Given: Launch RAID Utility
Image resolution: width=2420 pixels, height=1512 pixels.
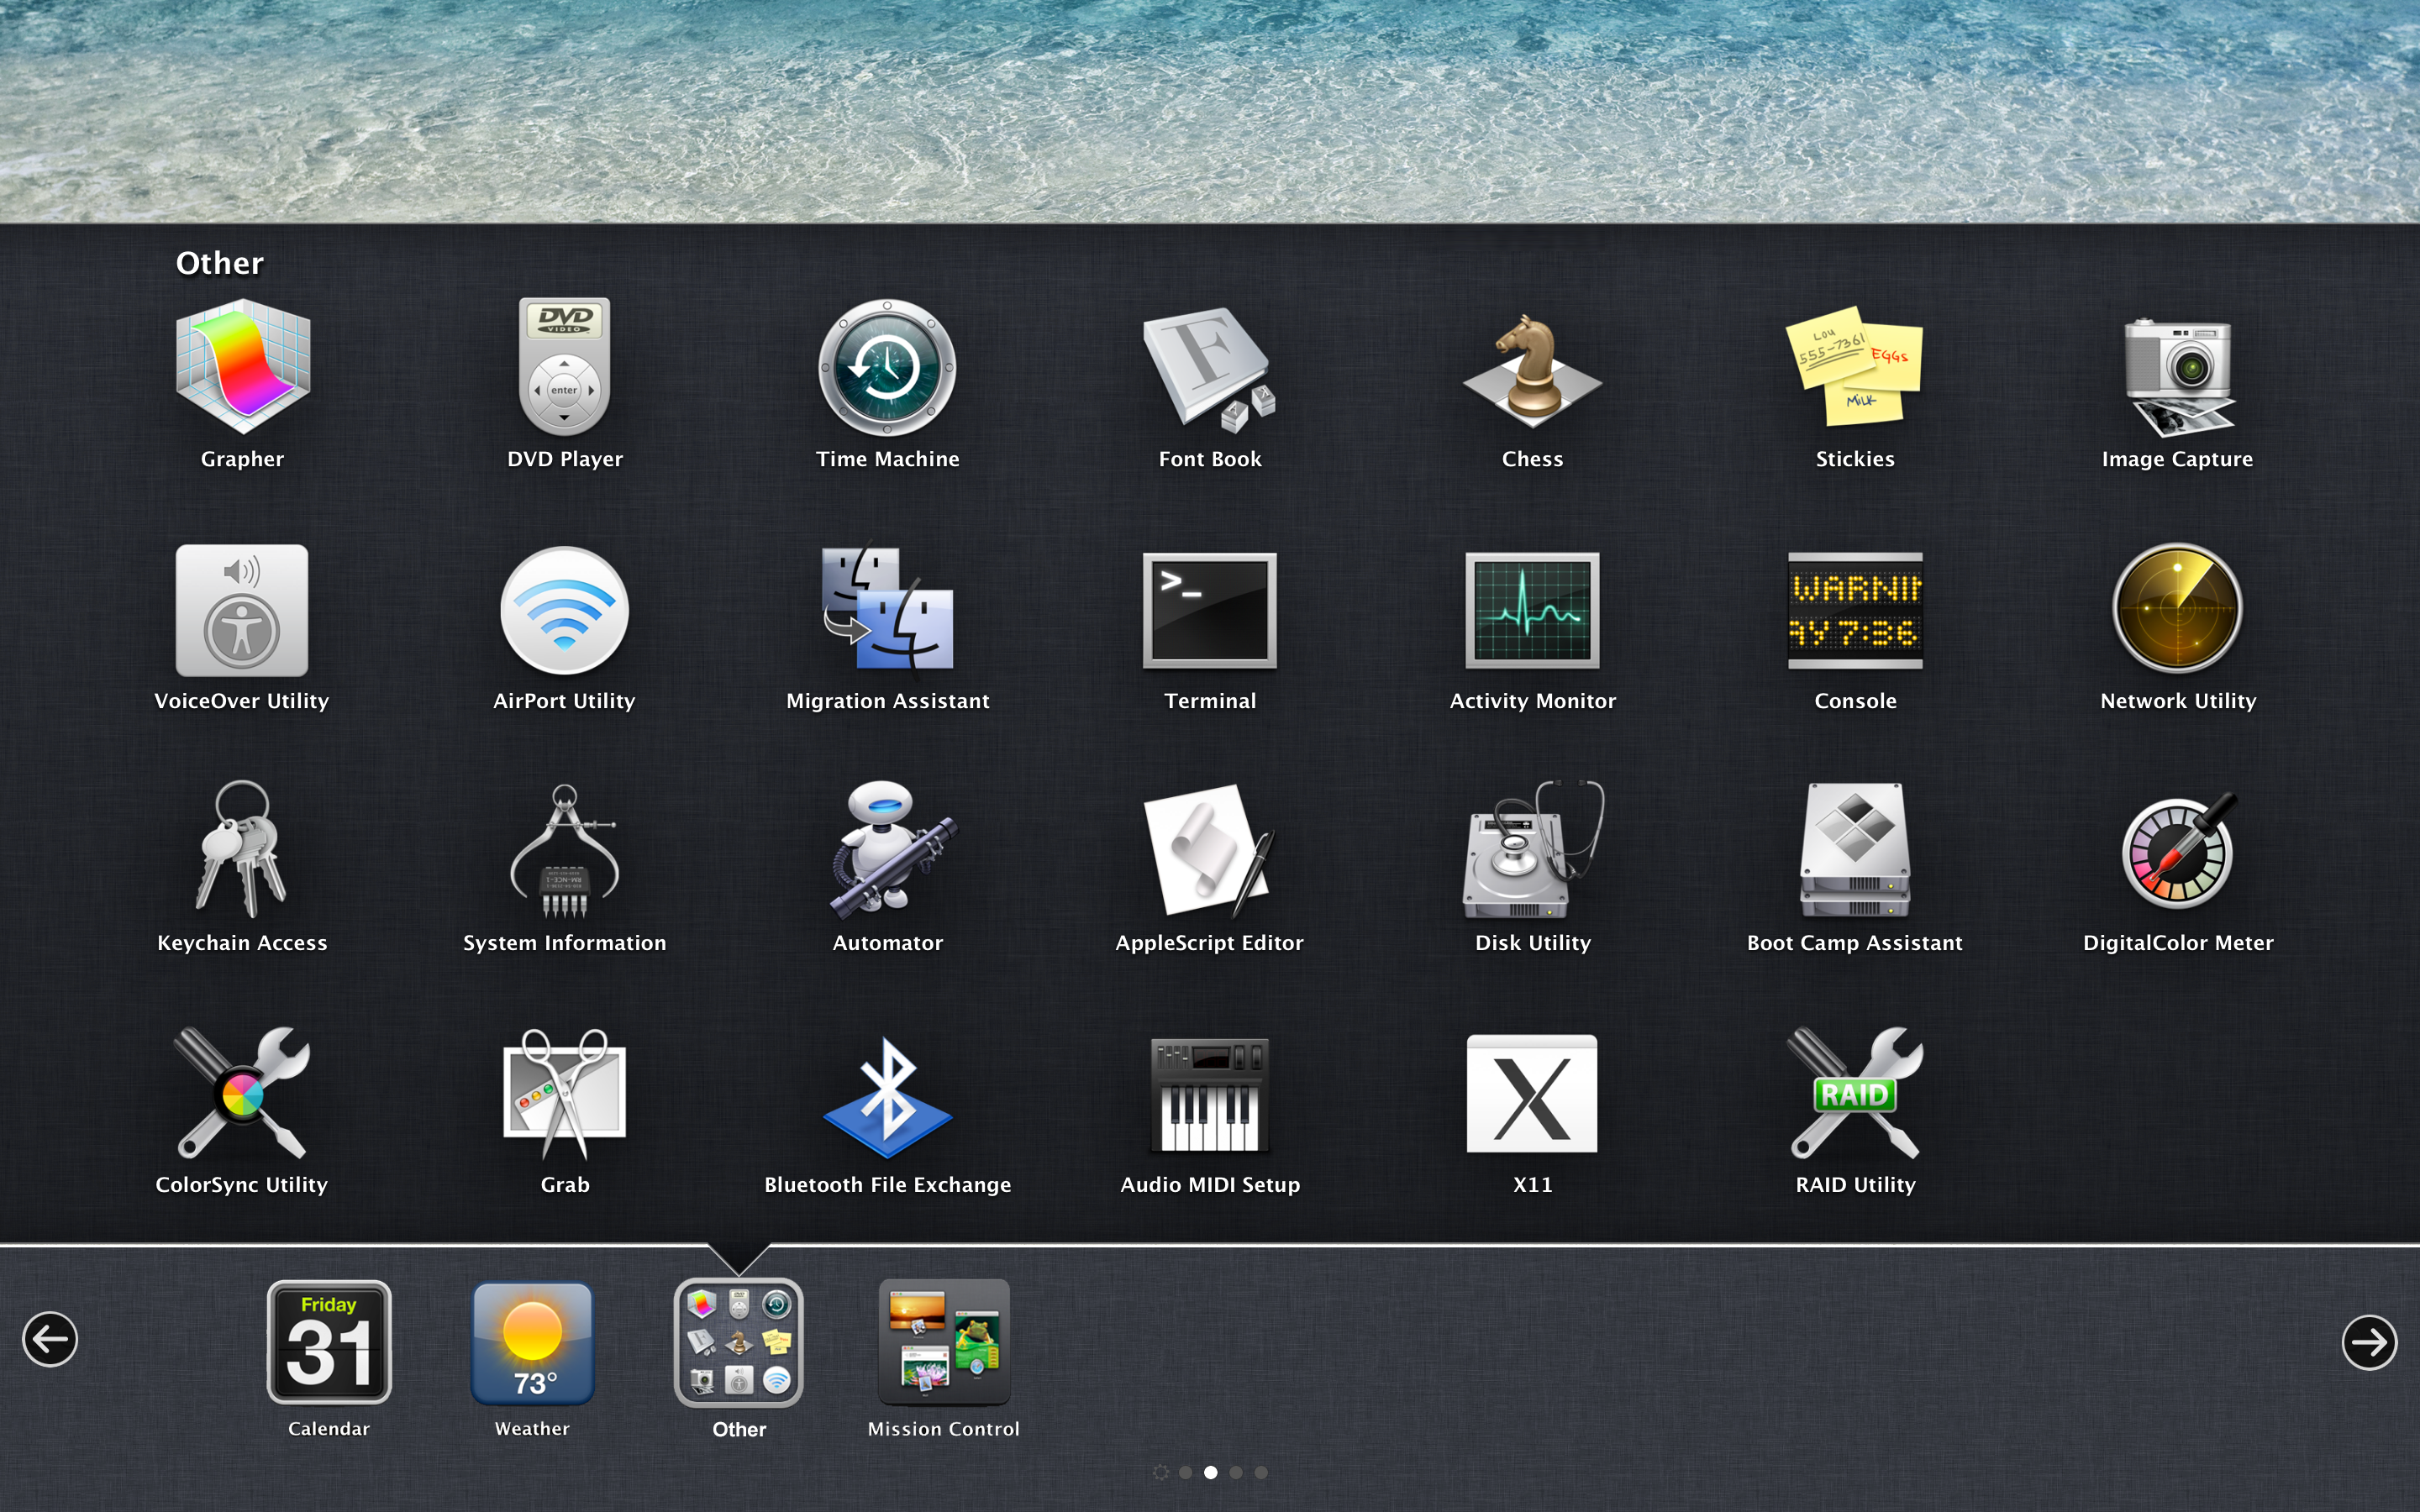Looking at the screenshot, I should (x=1855, y=1093).
